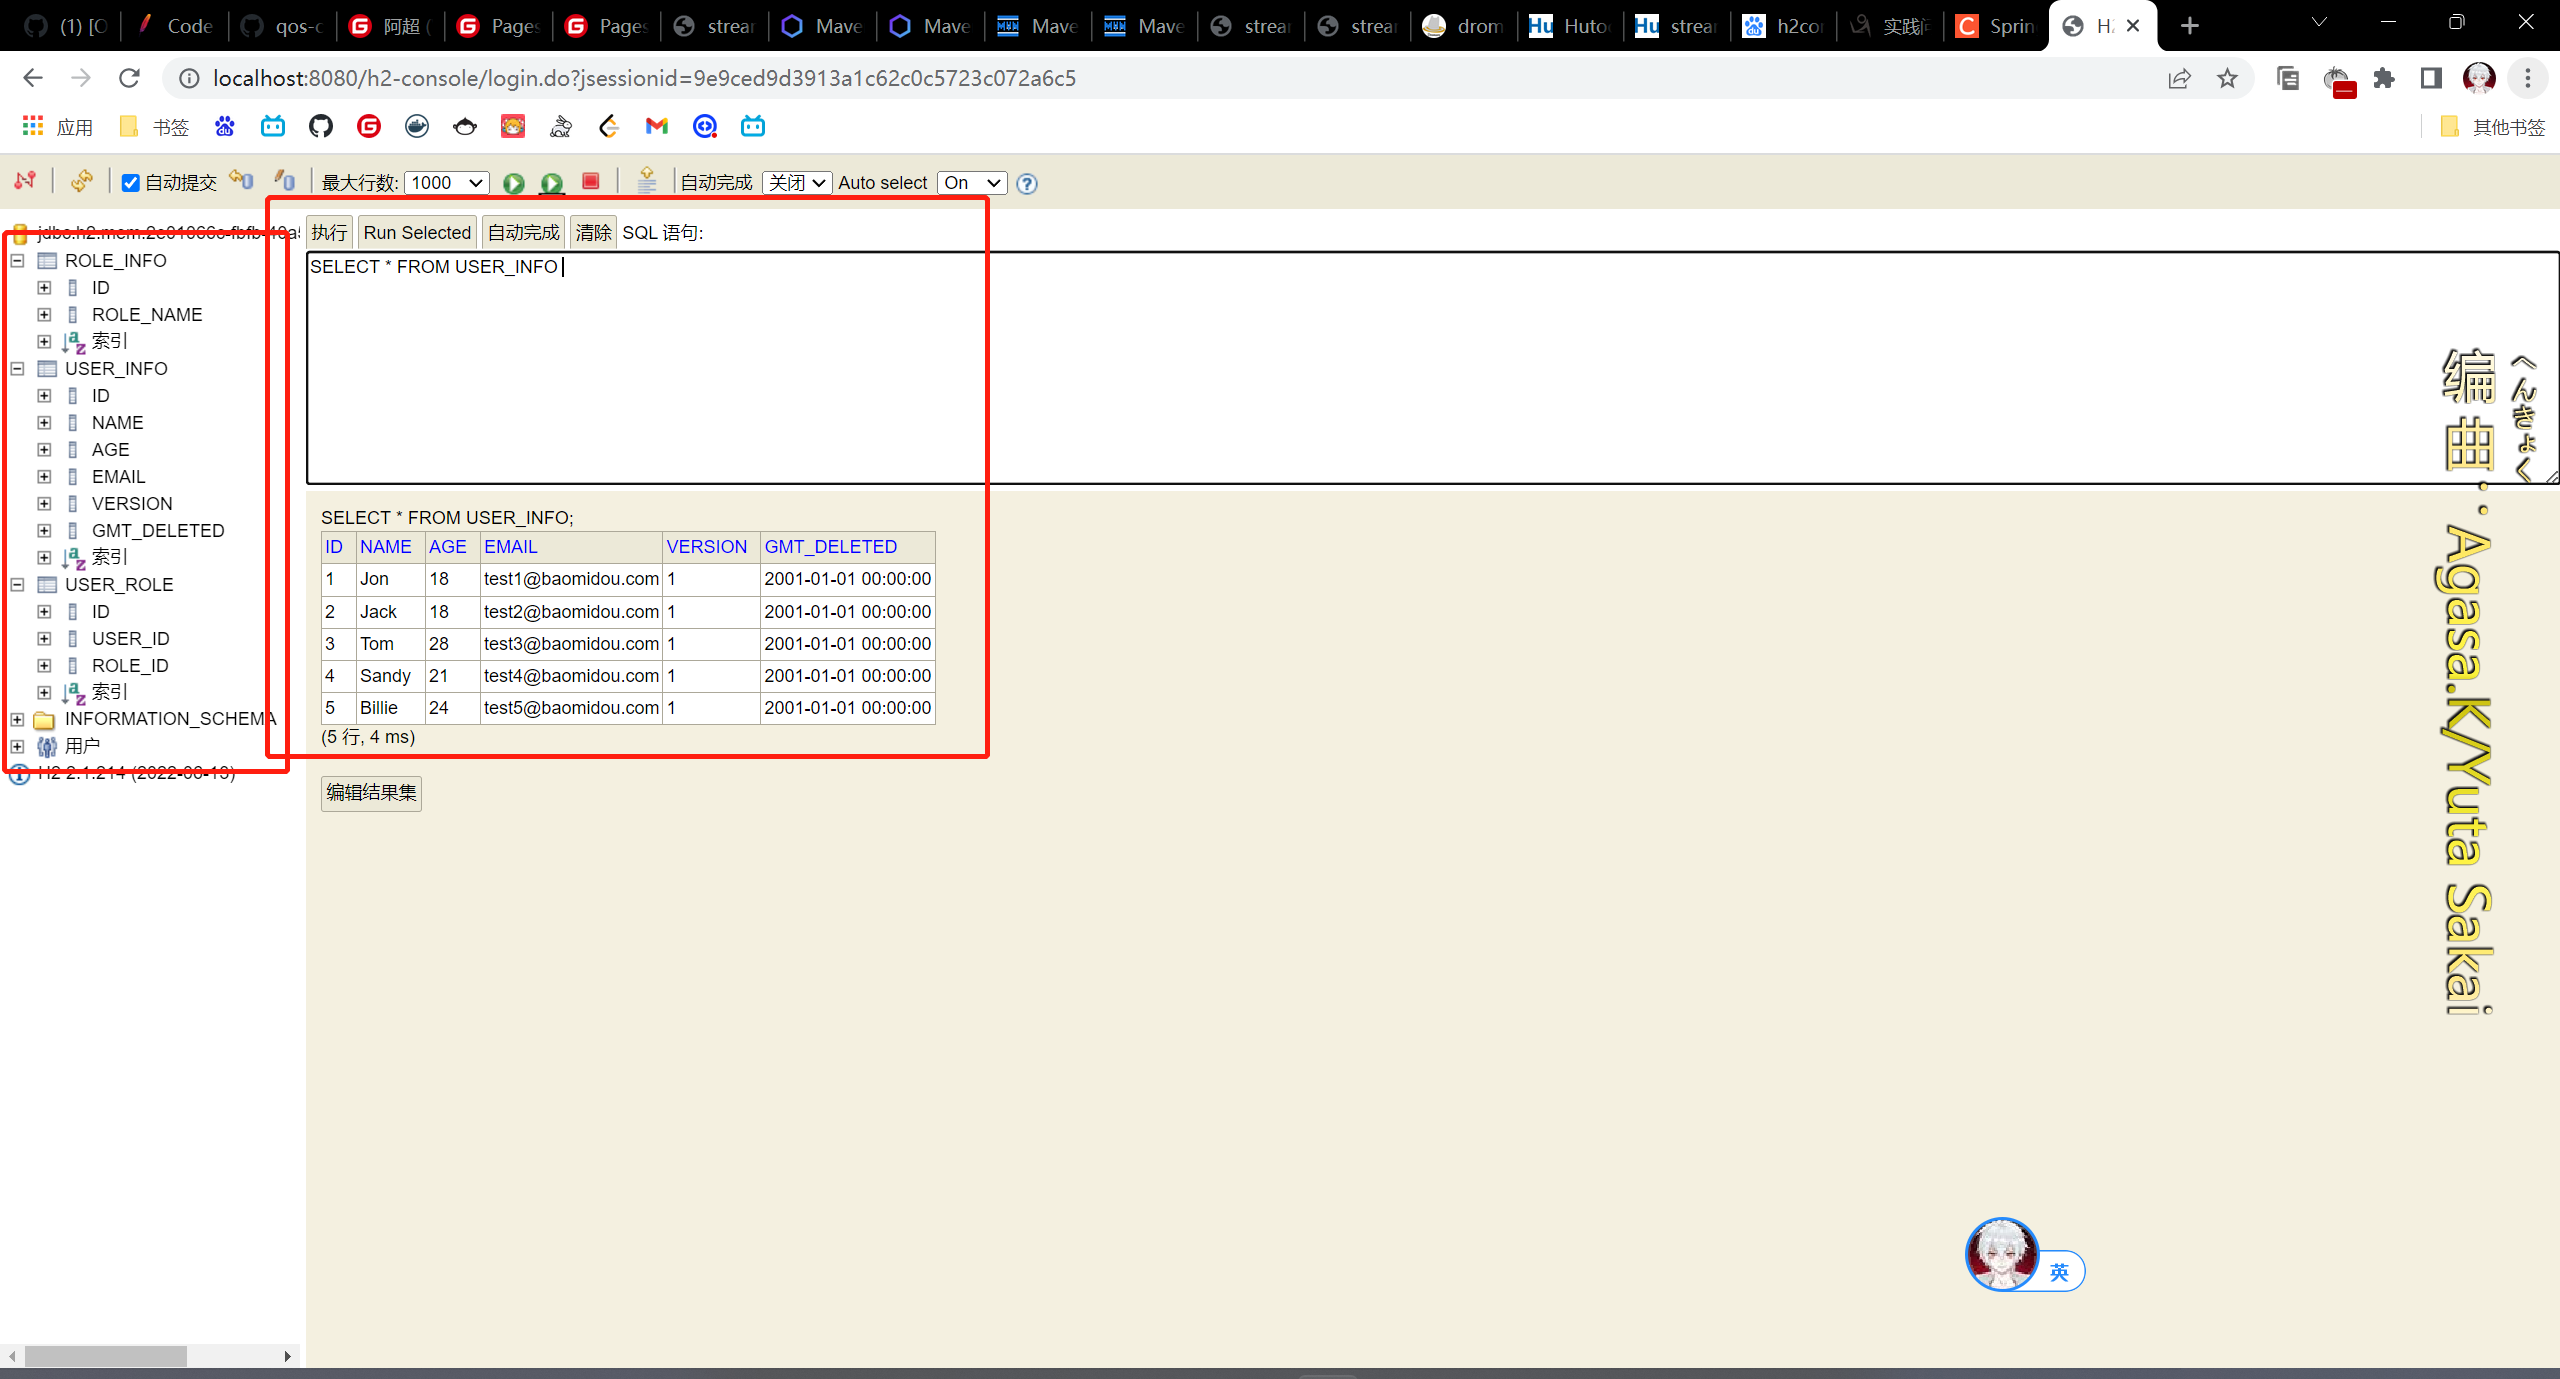Click the refresh icon in H2 toolbar
Screen dimensions: 2560x1379
pyautogui.click(x=82, y=181)
